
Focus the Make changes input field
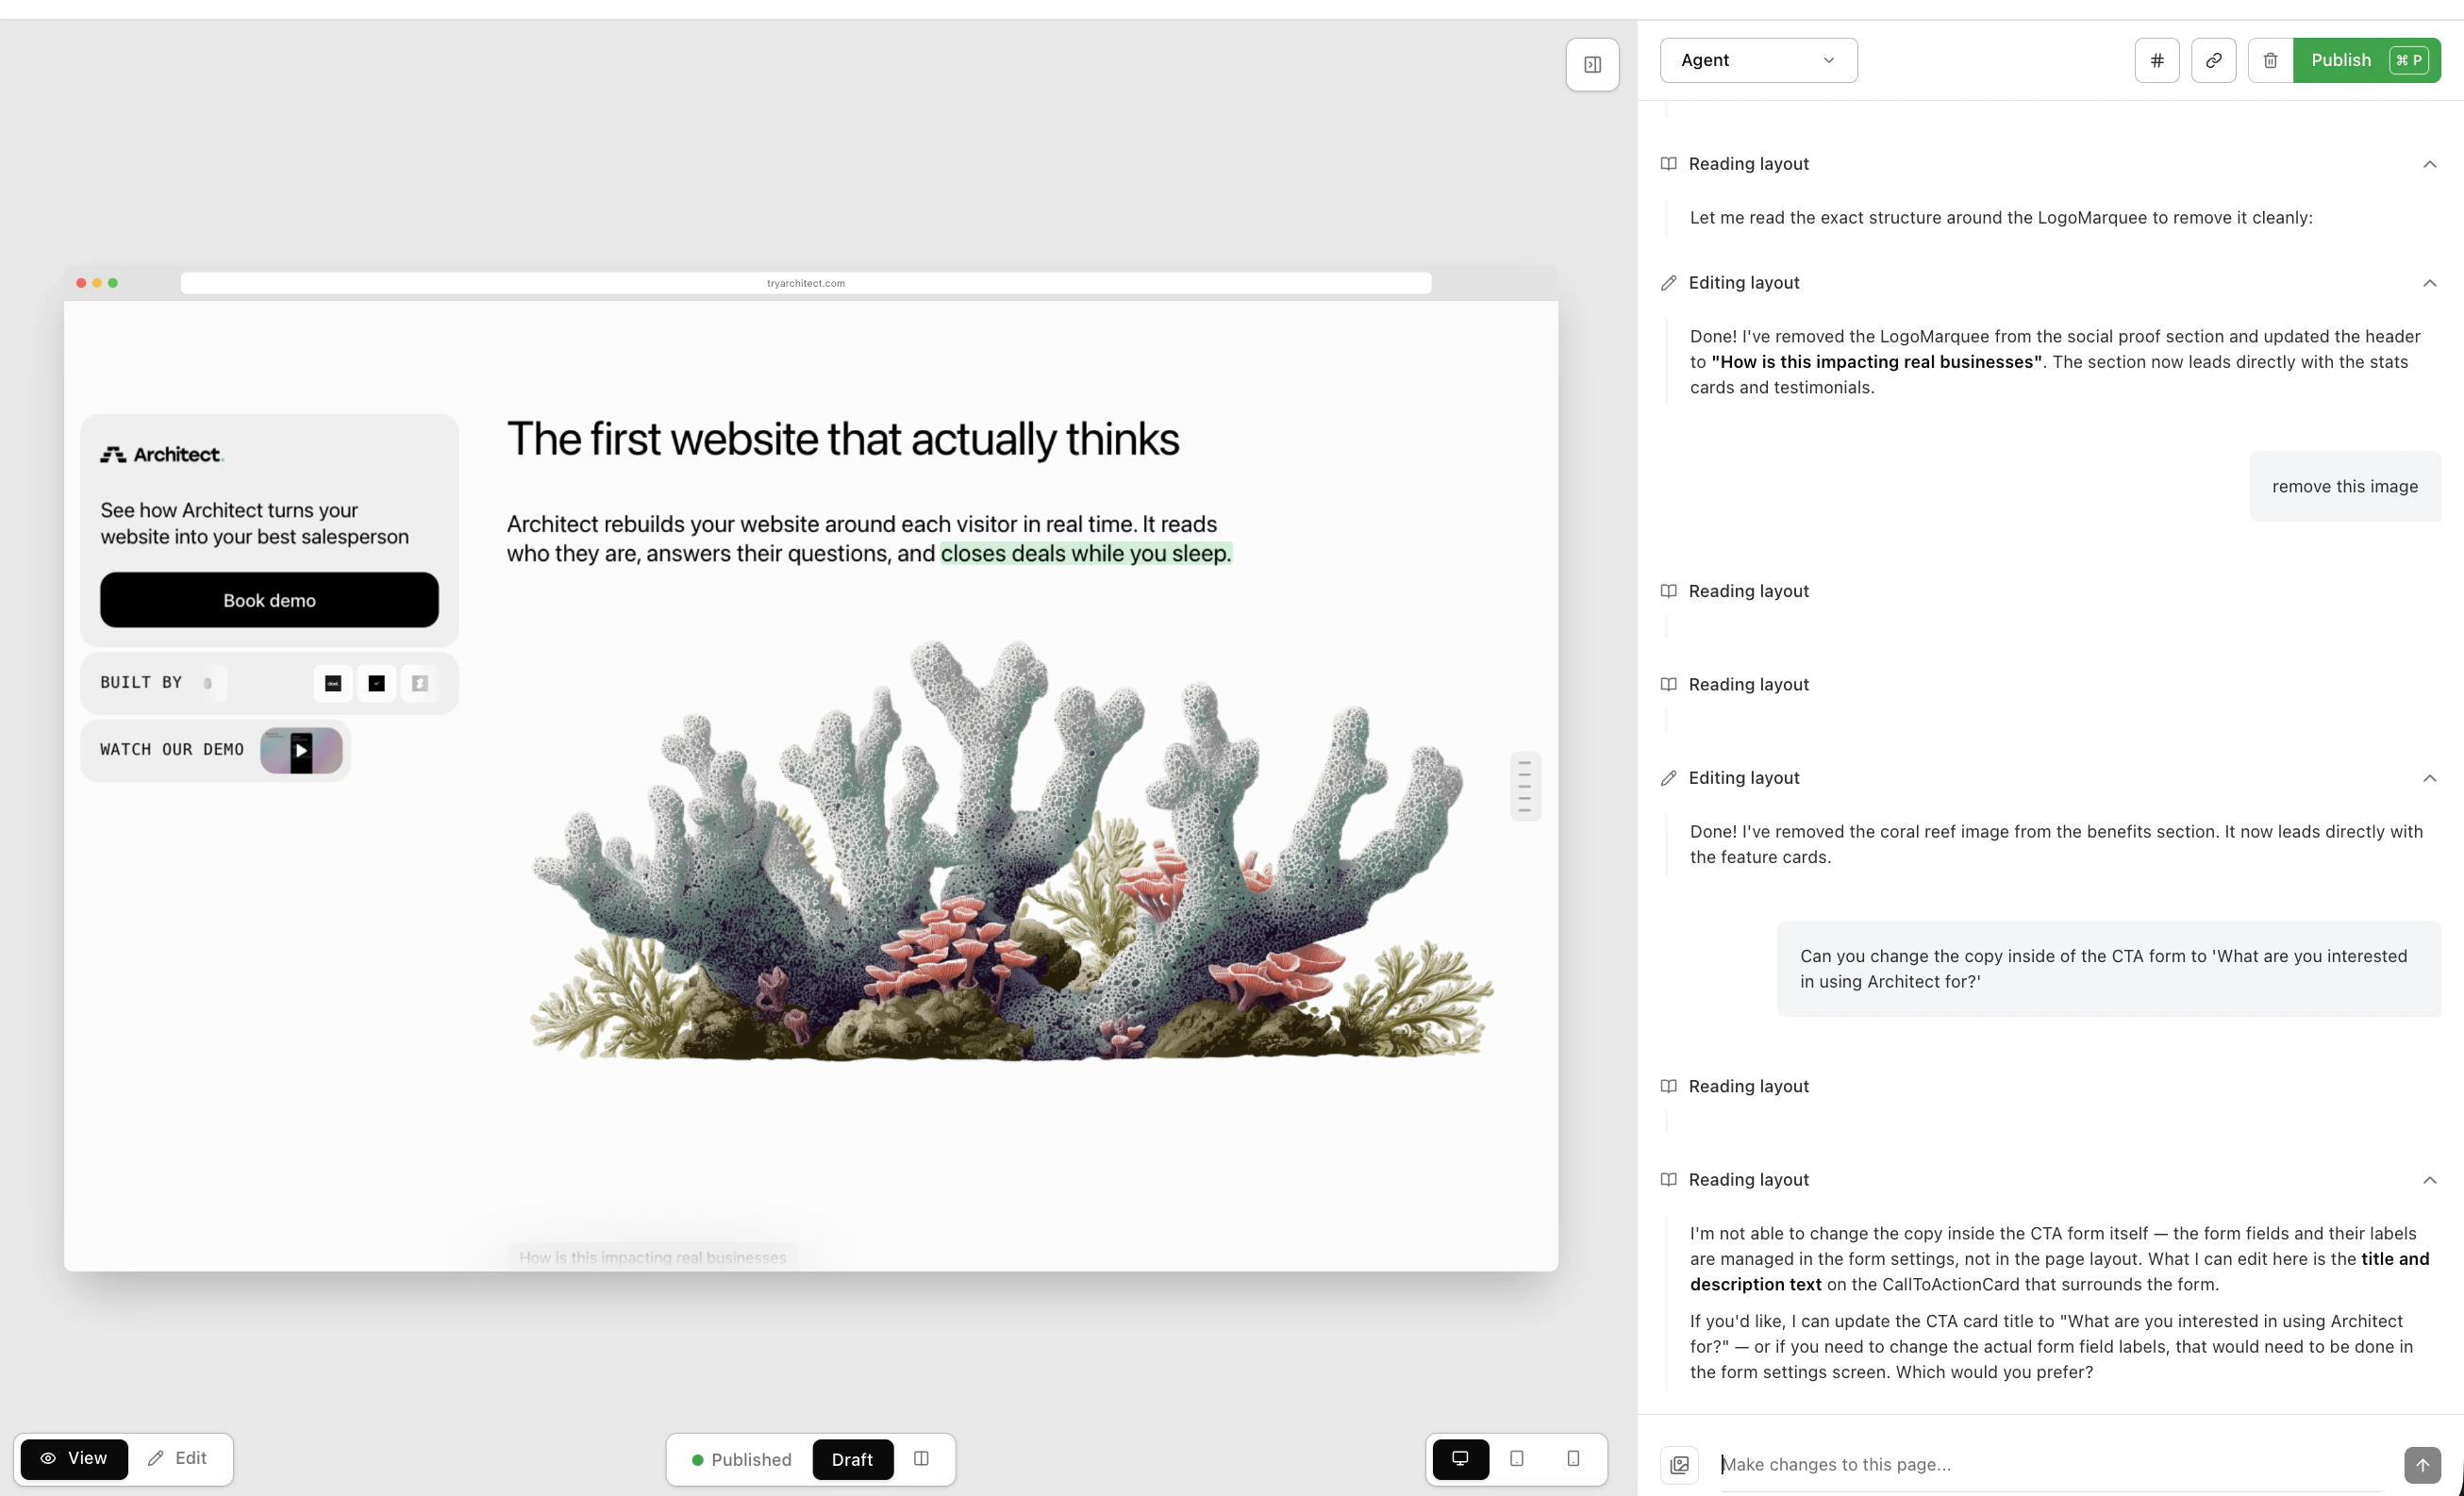[1900, 1464]
